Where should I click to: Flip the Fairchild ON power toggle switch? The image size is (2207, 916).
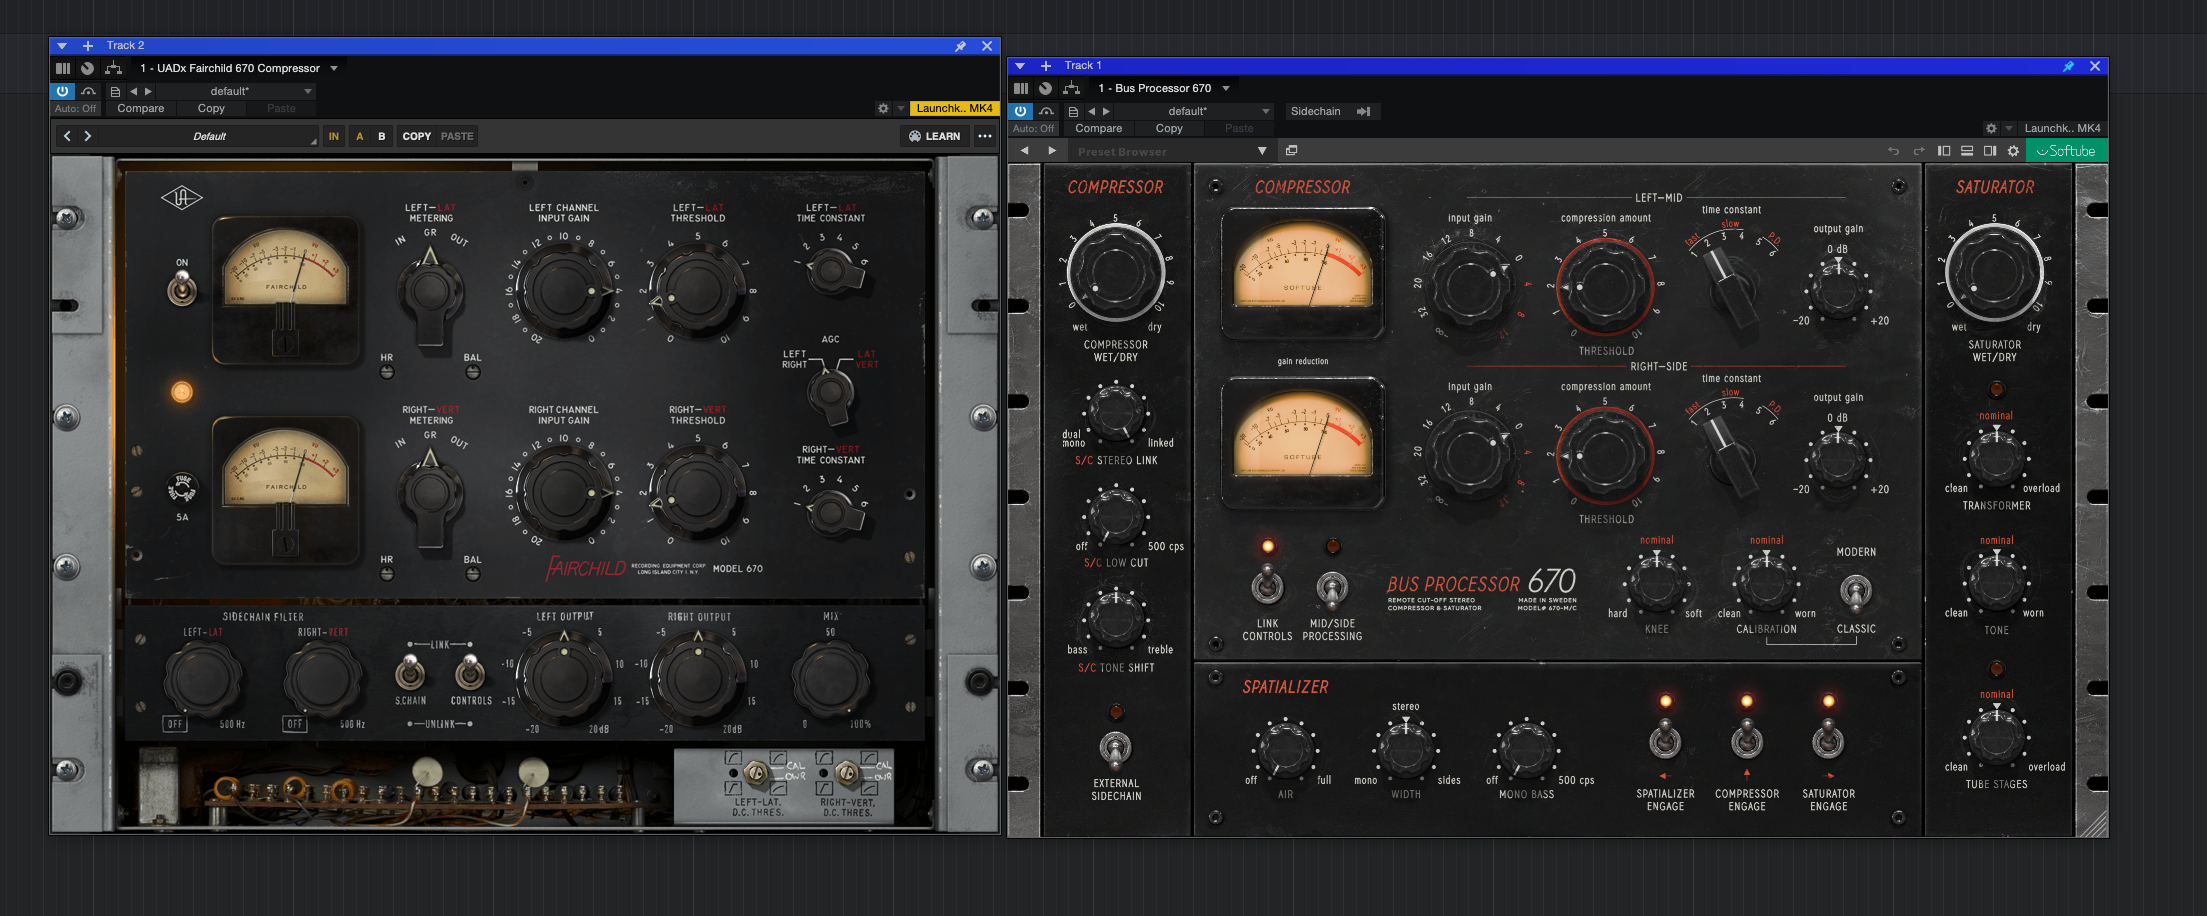point(181,288)
